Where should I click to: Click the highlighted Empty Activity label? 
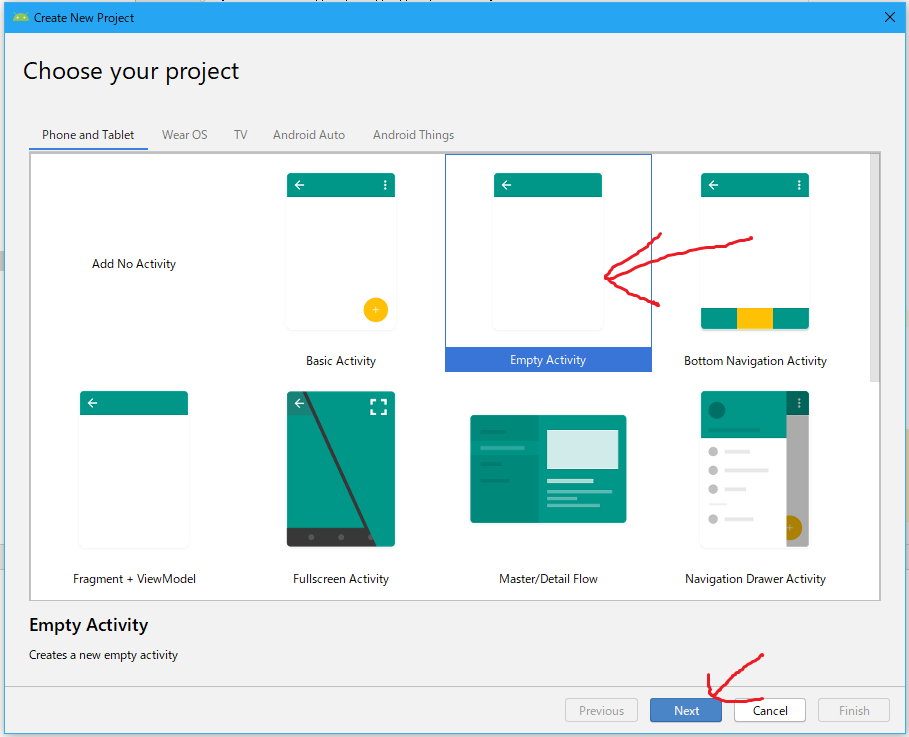[x=548, y=360]
